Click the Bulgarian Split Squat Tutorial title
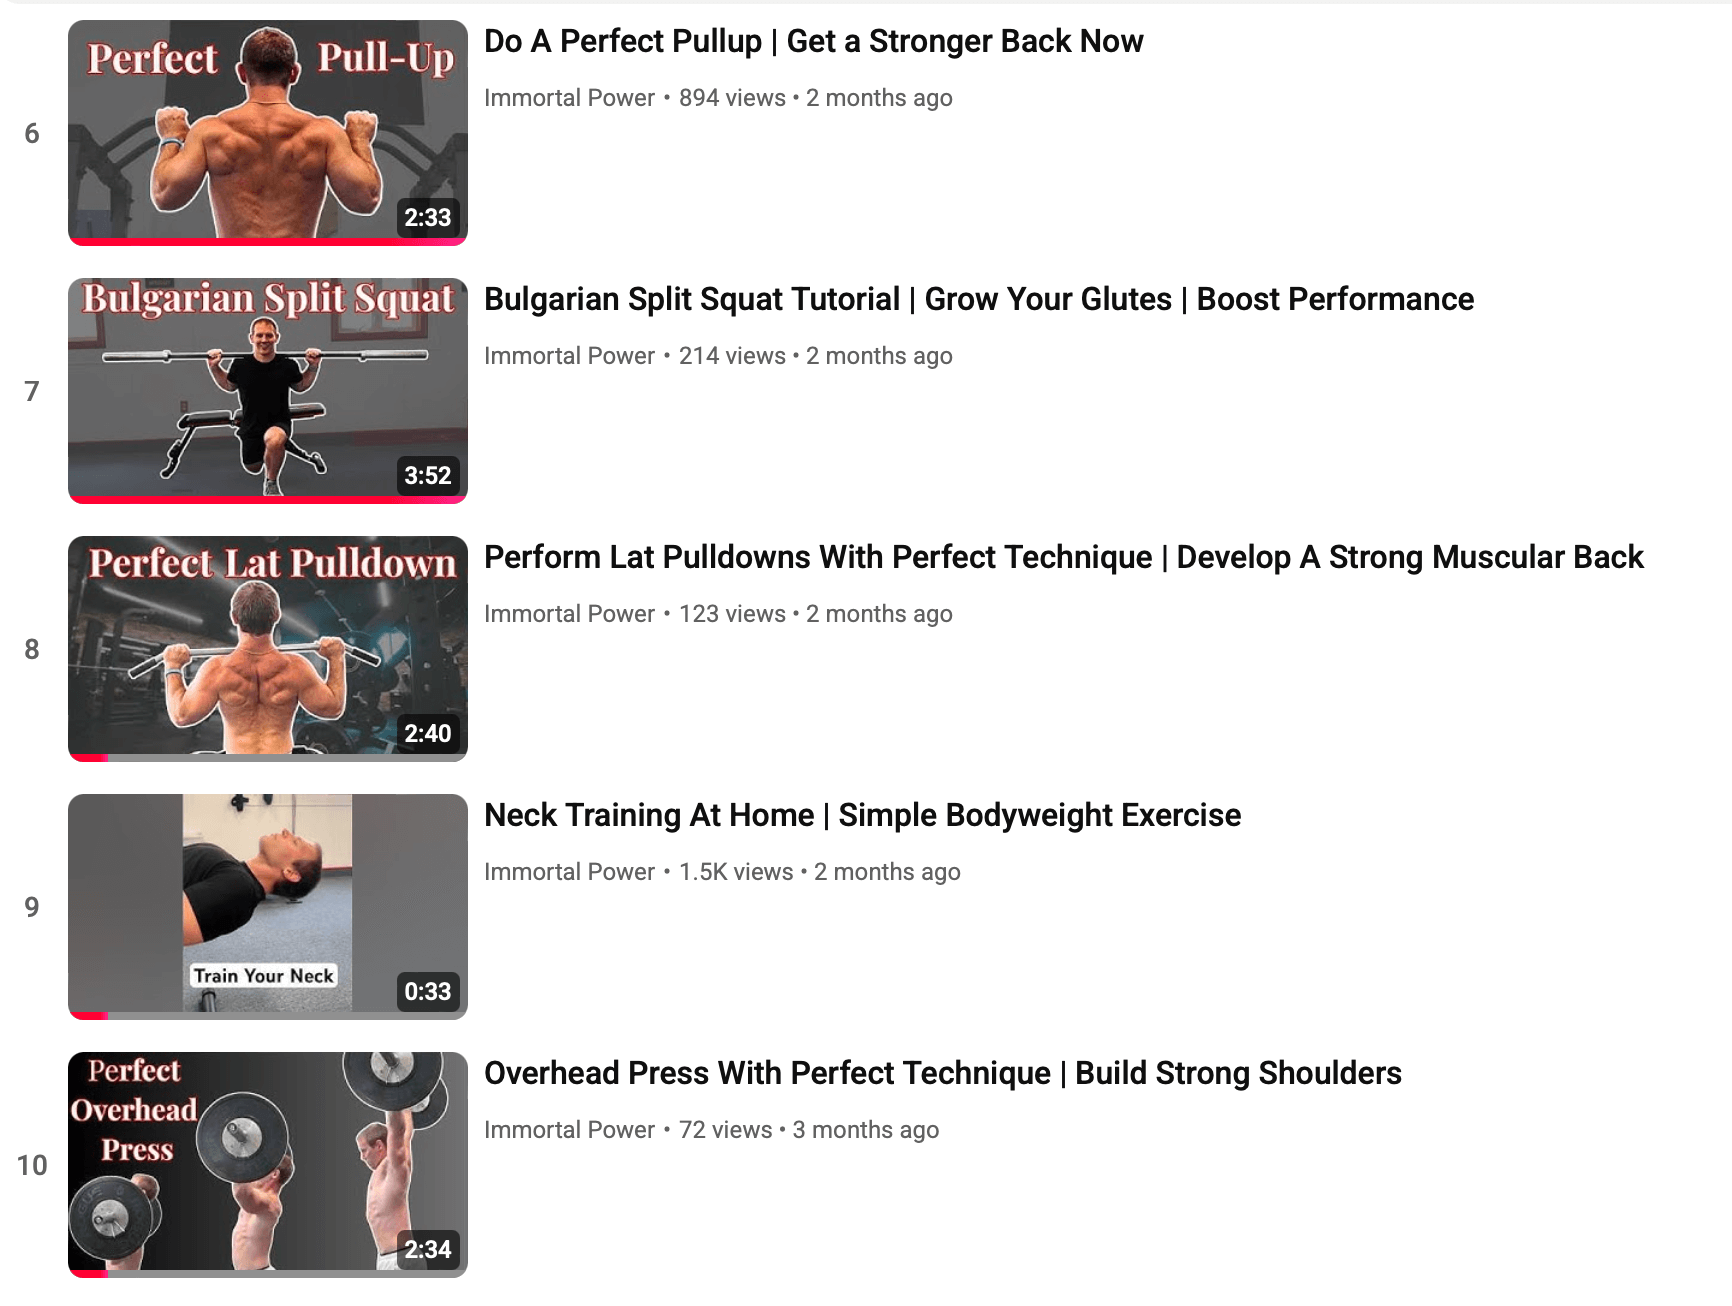The image size is (1732, 1306). pos(979,299)
